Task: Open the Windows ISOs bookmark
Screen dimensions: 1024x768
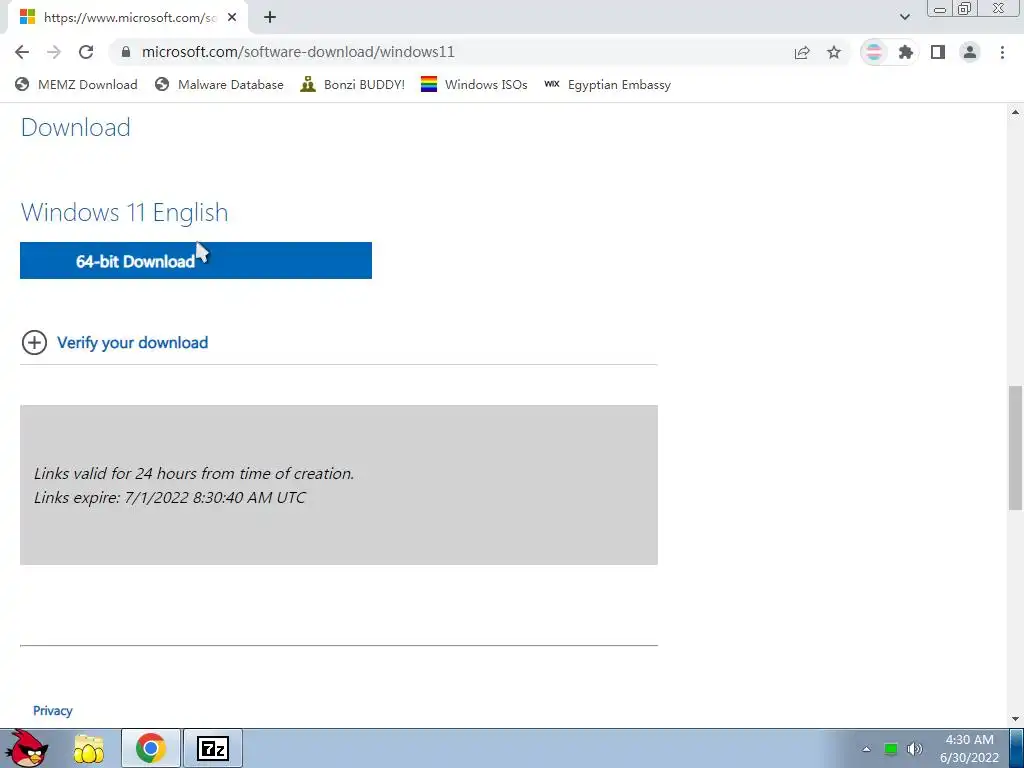Action: [x=474, y=84]
